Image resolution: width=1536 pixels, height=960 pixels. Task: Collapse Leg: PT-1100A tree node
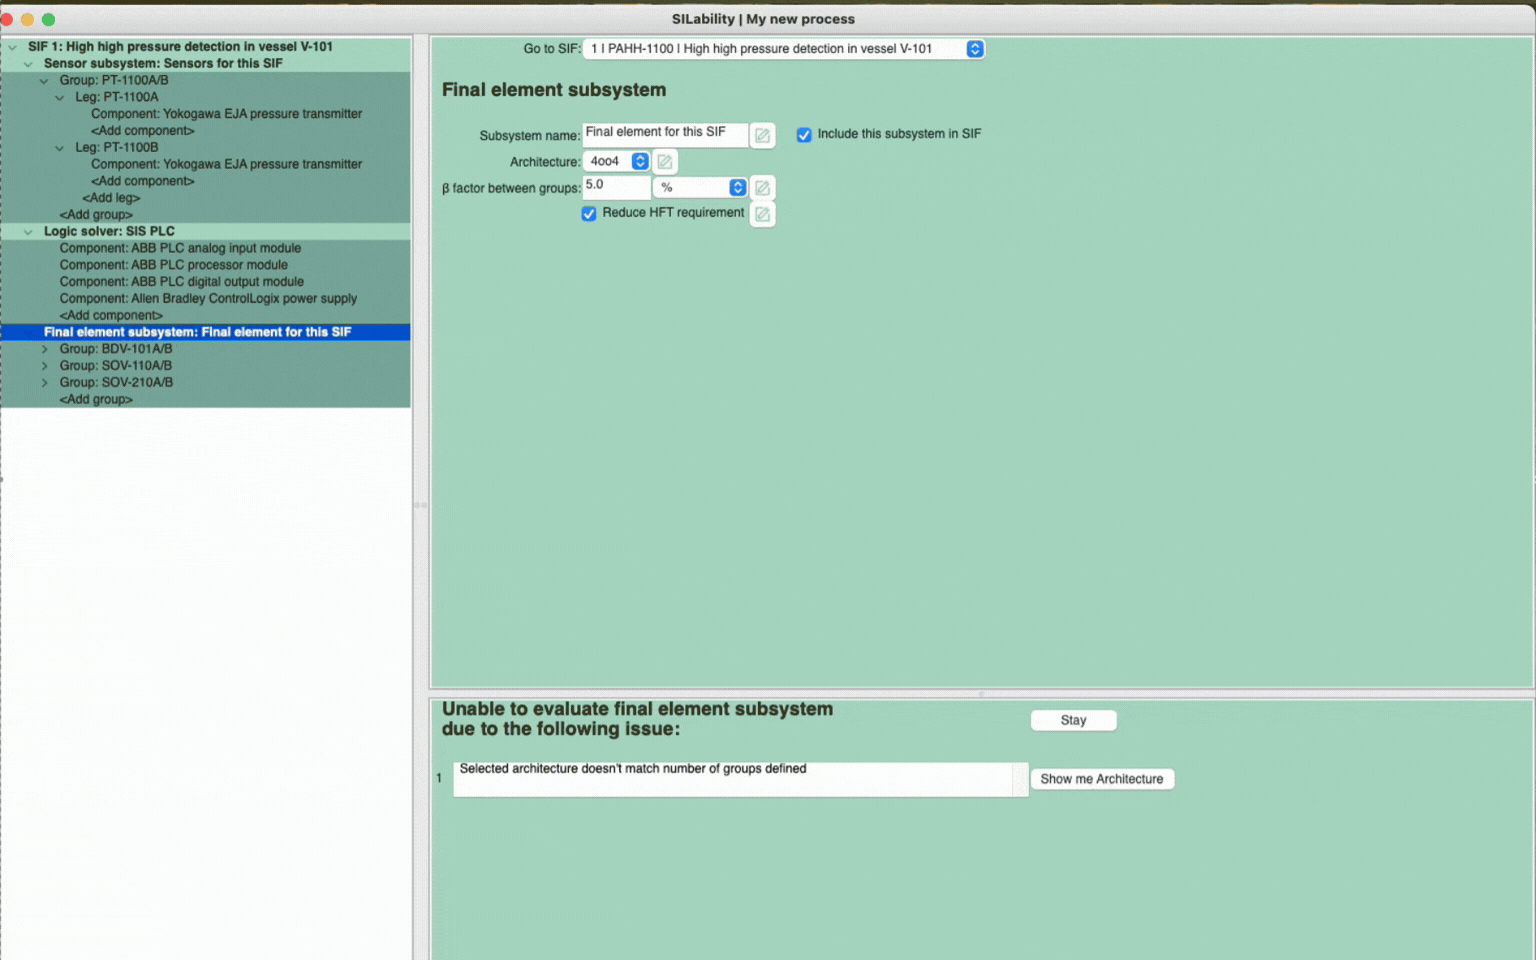pos(60,97)
